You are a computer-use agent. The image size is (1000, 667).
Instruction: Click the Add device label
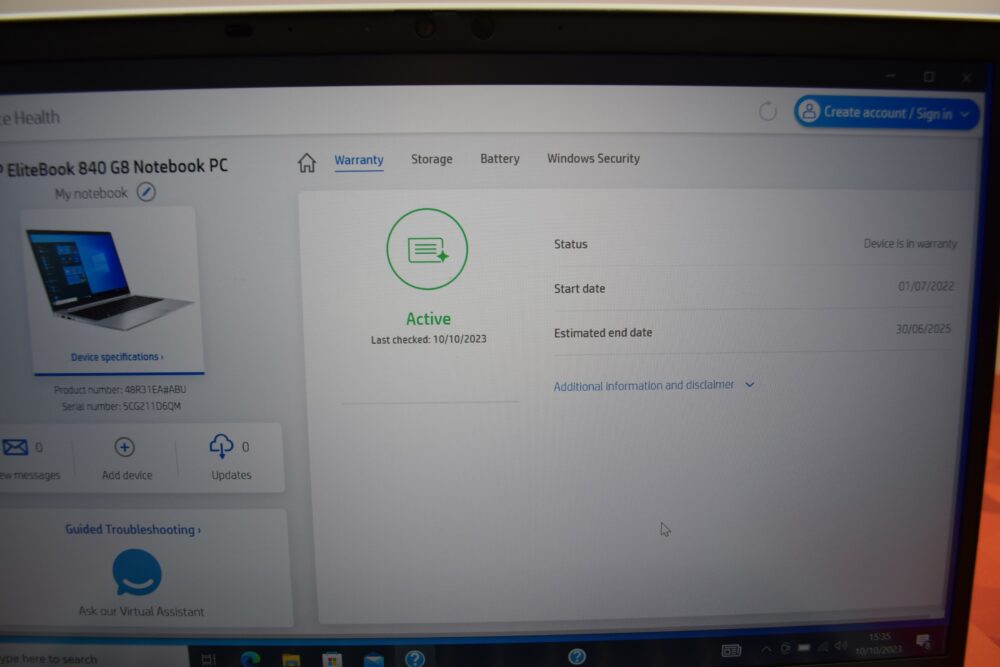(x=127, y=475)
